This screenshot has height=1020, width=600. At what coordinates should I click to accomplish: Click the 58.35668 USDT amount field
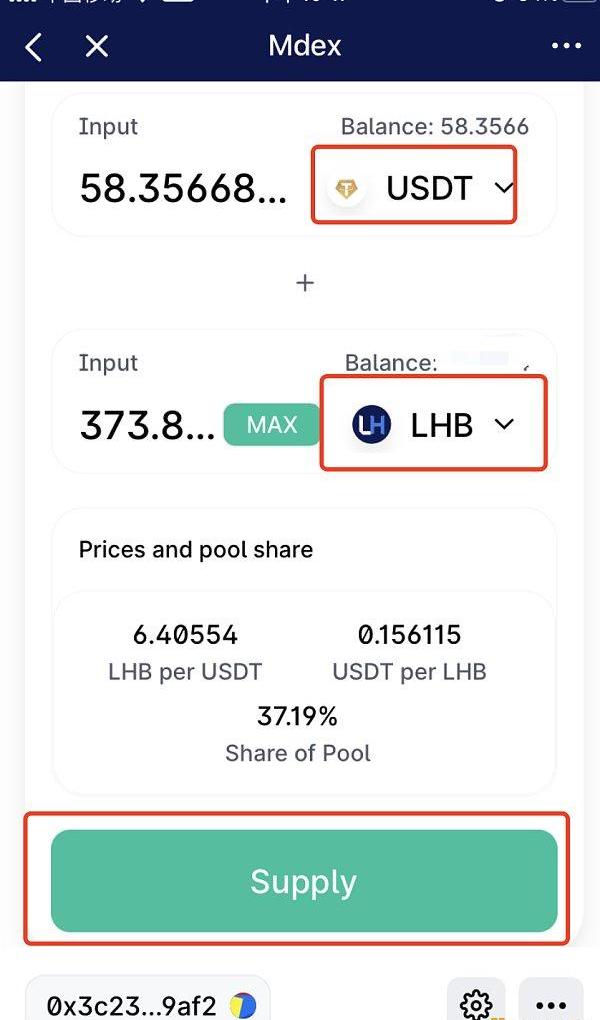tap(184, 188)
